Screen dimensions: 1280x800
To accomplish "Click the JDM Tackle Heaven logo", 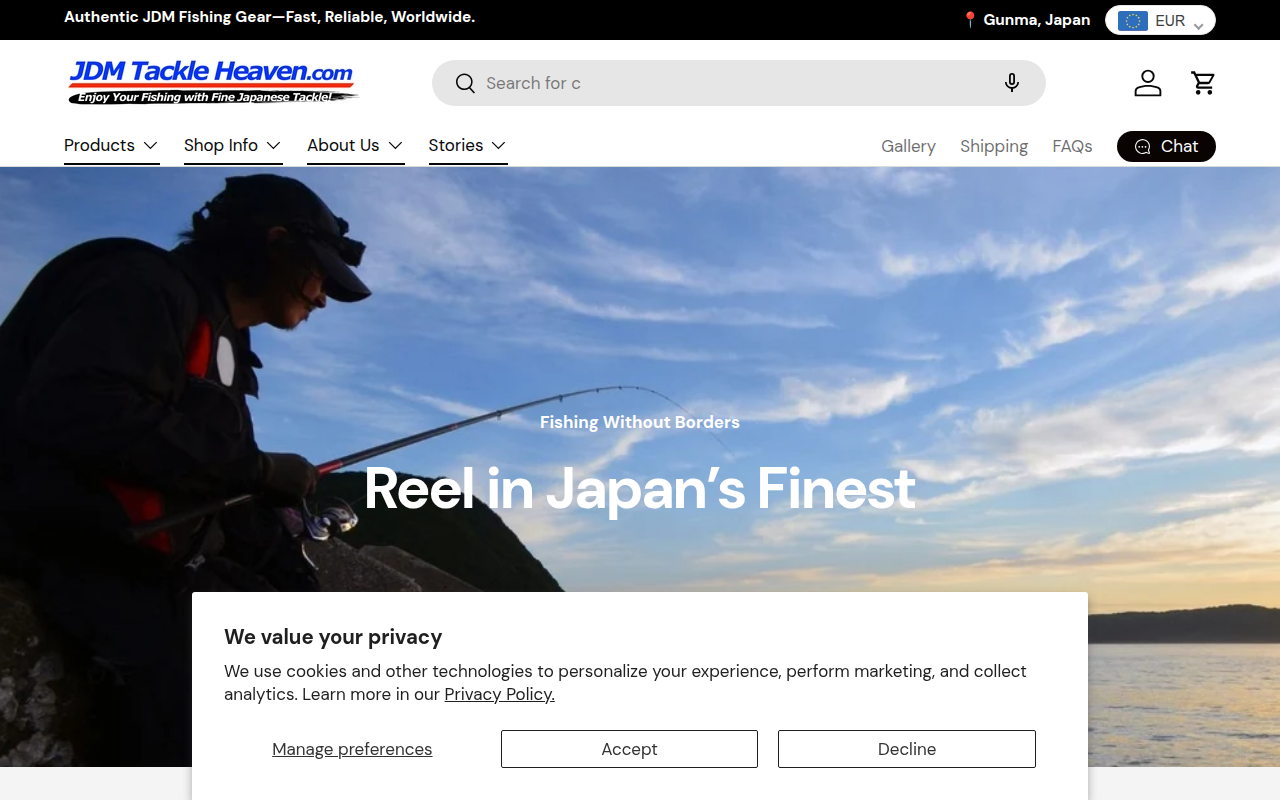I will (212, 82).
